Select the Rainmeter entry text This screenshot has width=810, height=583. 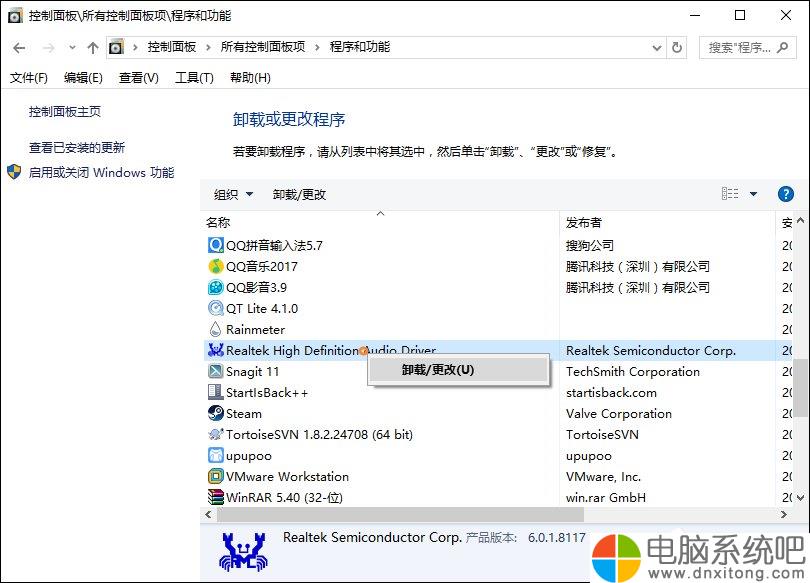(255, 329)
